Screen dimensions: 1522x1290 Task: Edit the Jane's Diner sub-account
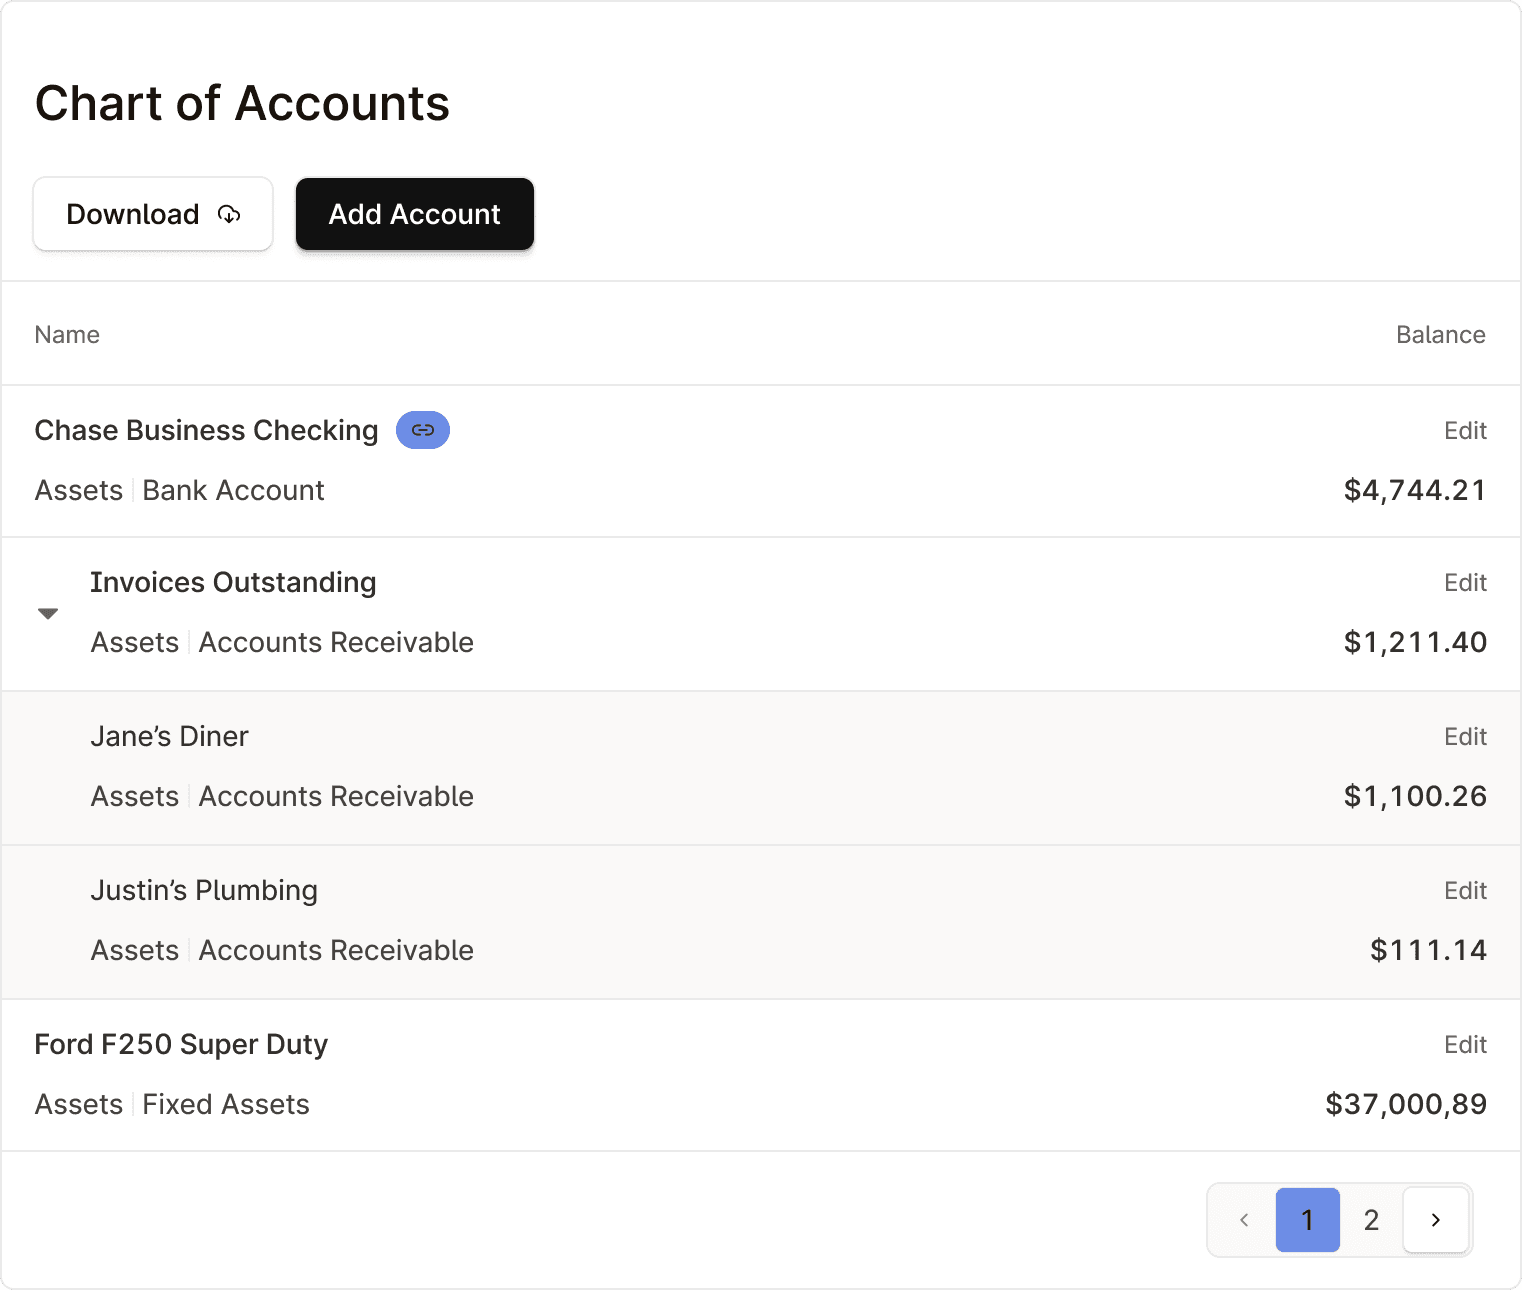1464,736
